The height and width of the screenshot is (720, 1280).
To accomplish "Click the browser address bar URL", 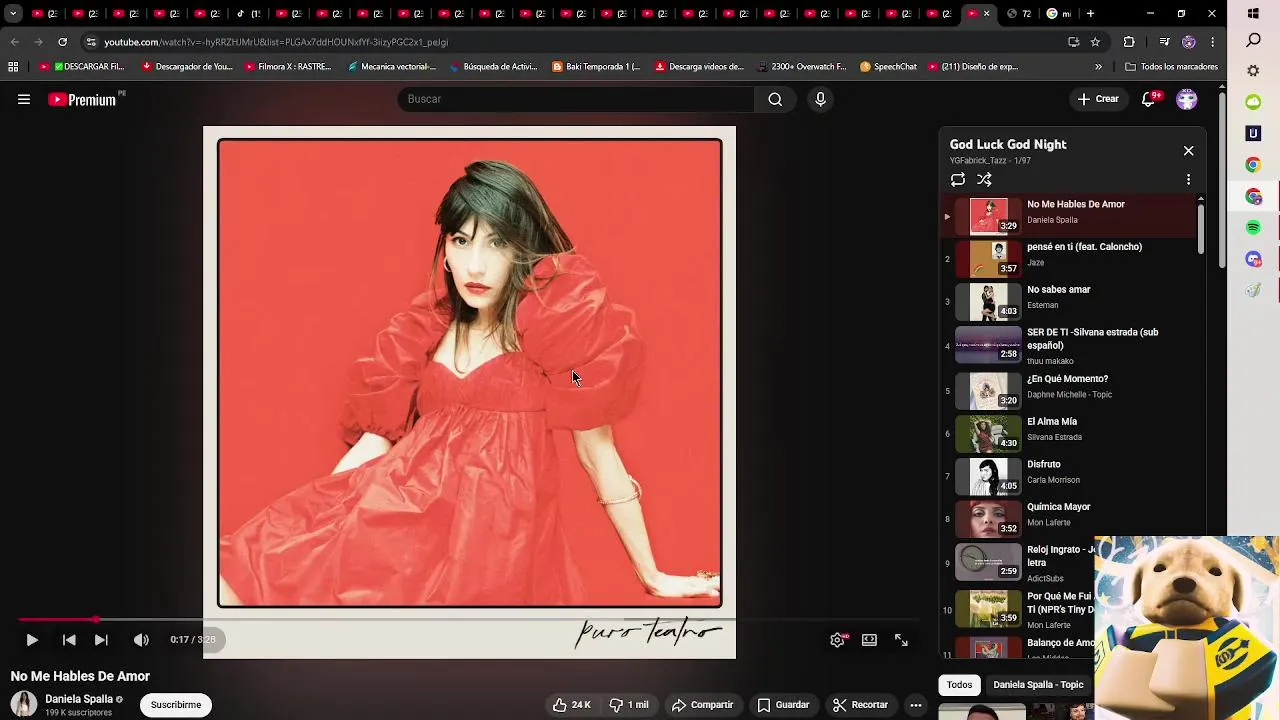I will (x=276, y=42).
